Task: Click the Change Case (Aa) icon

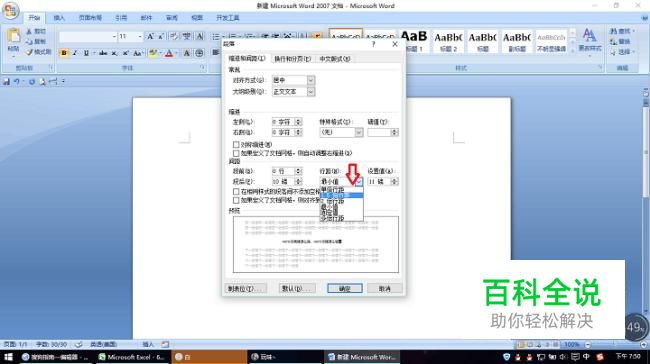Action: pyautogui.click(x=138, y=53)
